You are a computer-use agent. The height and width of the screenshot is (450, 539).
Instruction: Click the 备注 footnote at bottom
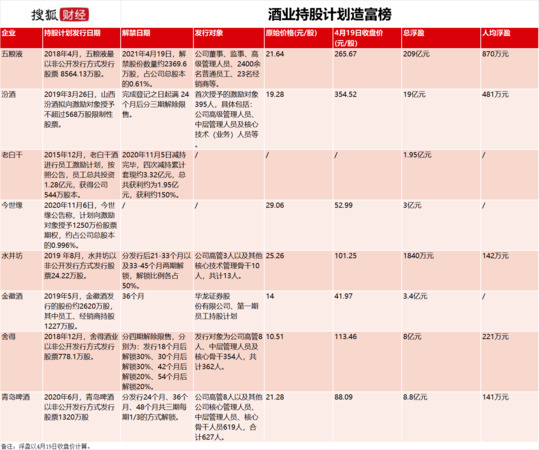[x=46, y=446]
